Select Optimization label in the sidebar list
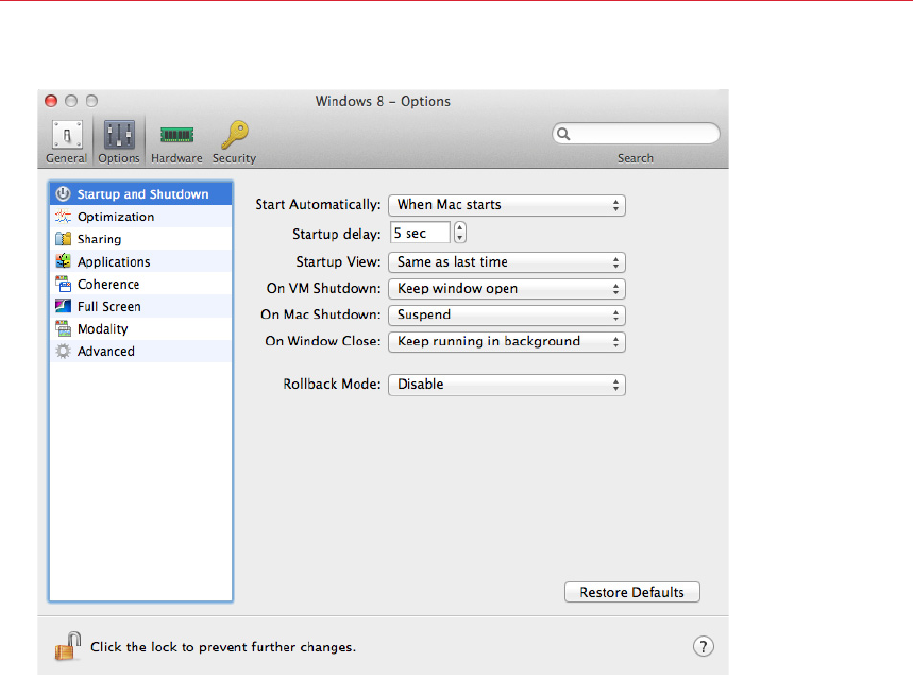913x675 pixels. tap(116, 217)
